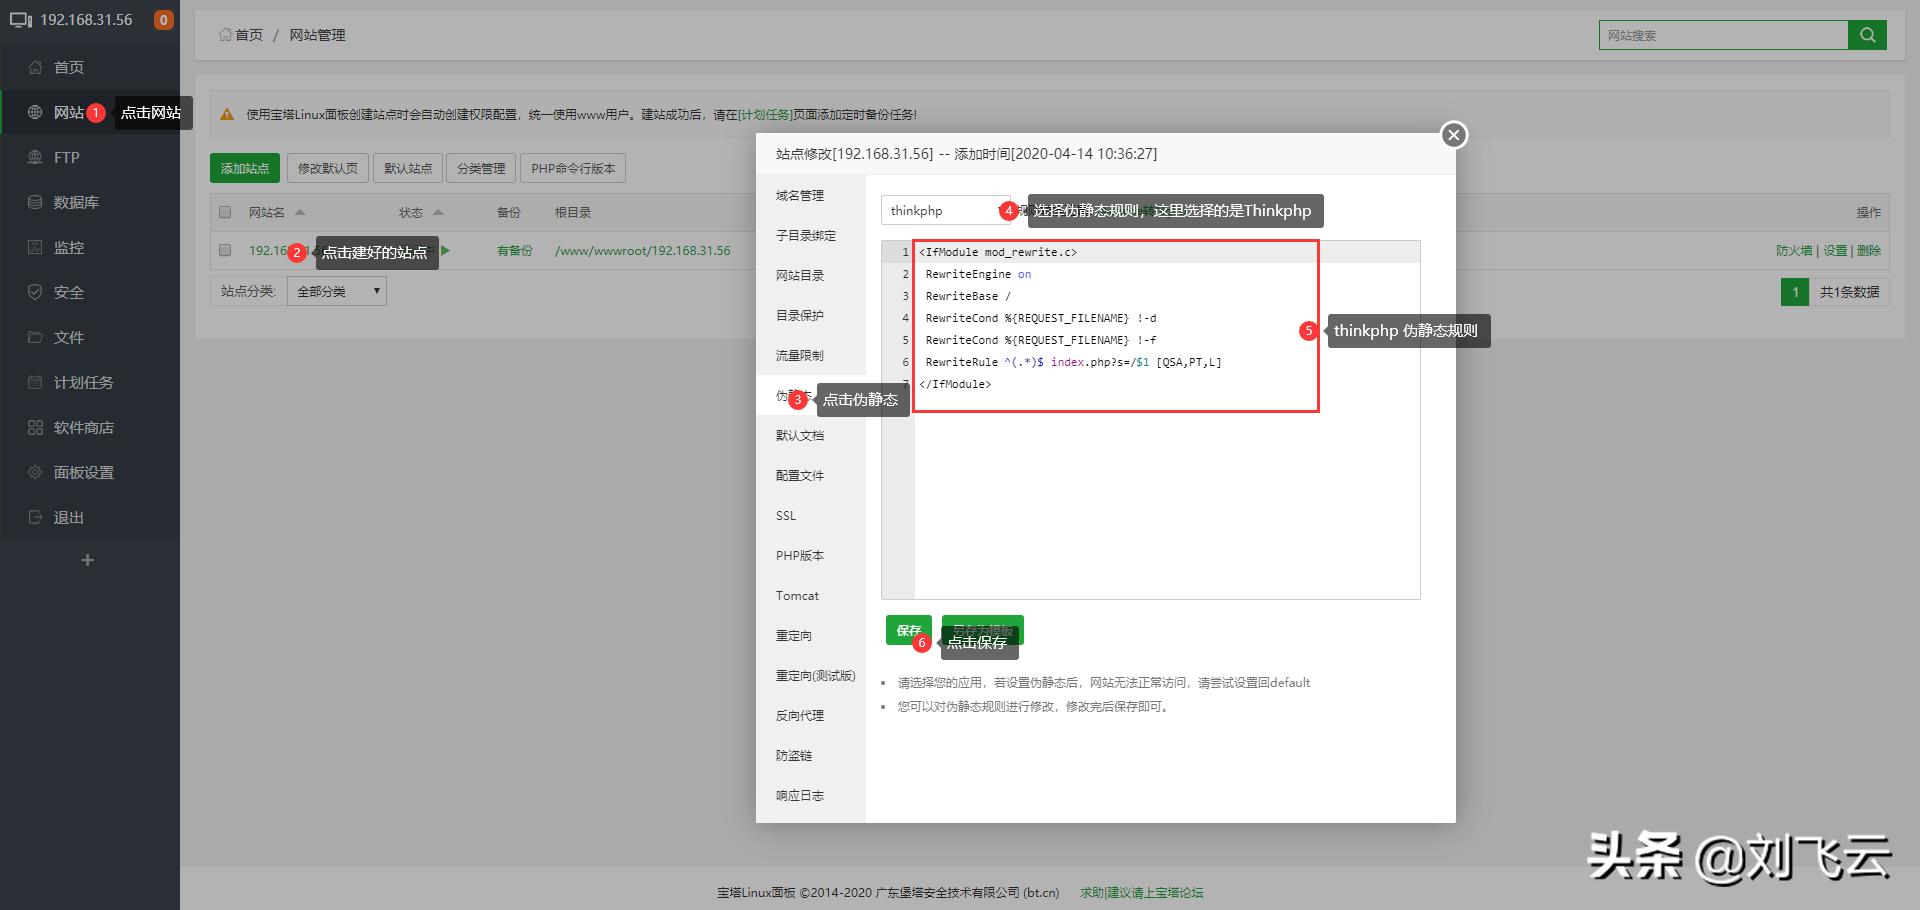Expand the site row with green arrow

(x=446, y=251)
